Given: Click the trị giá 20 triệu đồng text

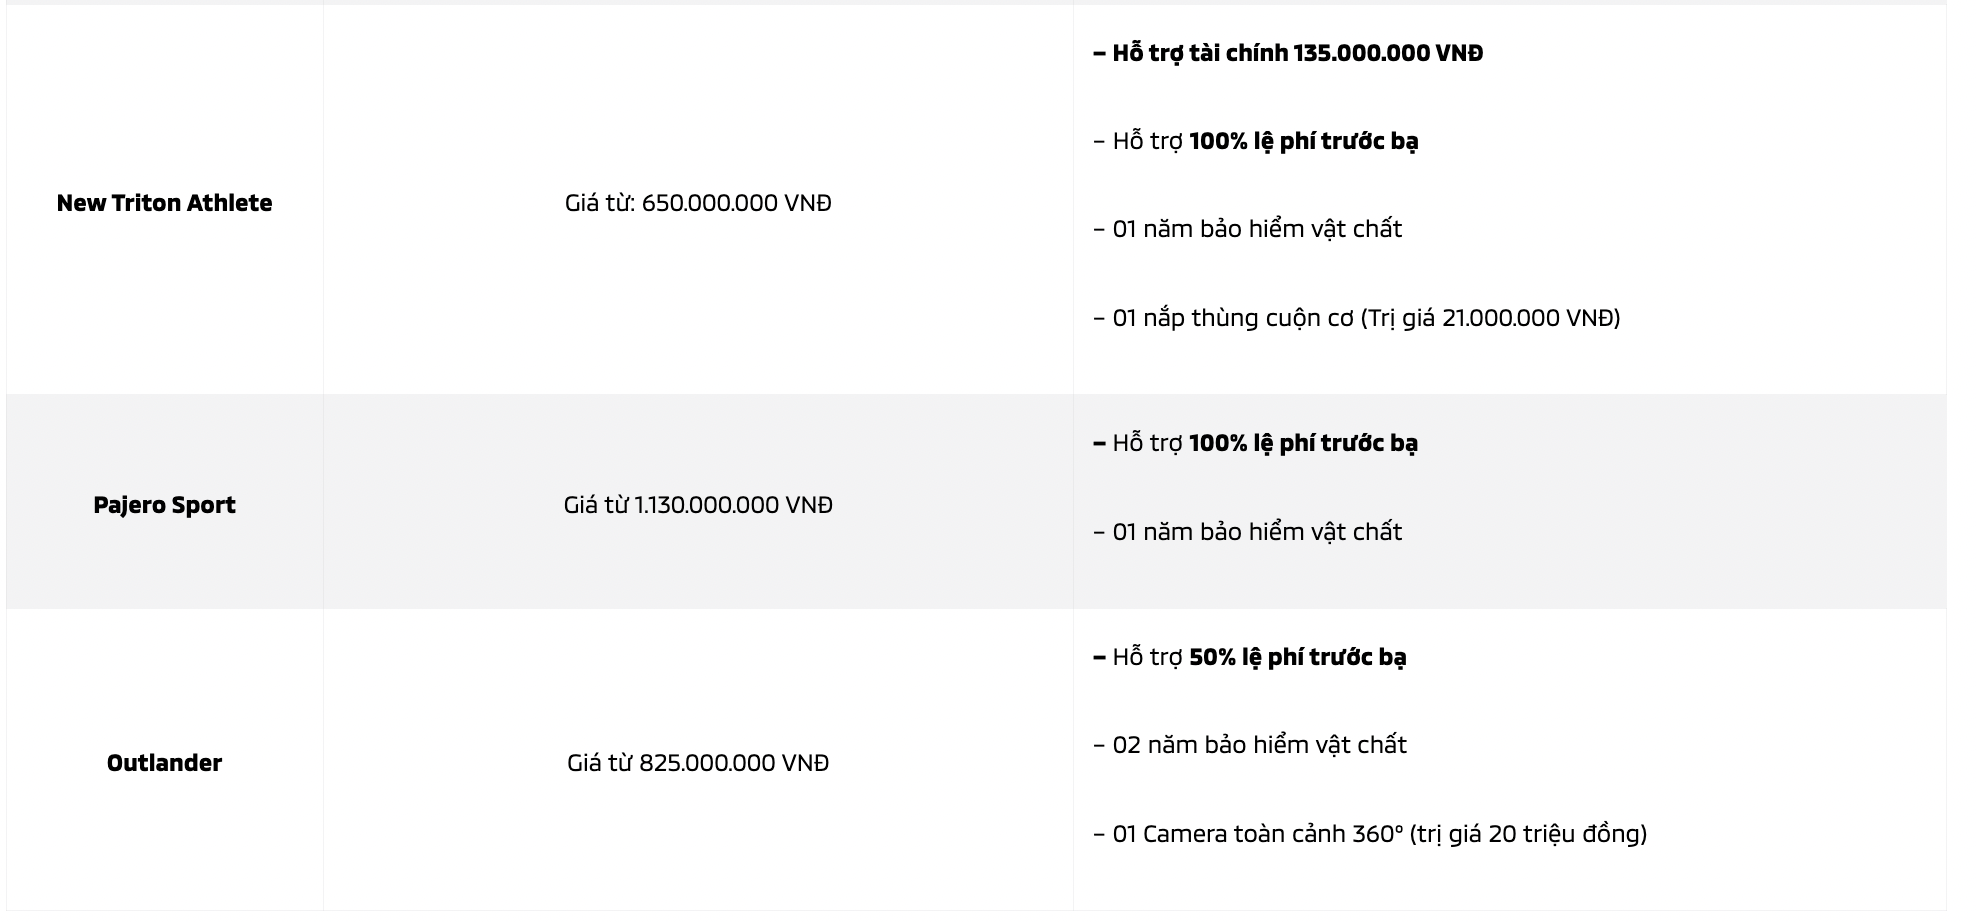Looking at the screenshot, I should coord(1528,834).
